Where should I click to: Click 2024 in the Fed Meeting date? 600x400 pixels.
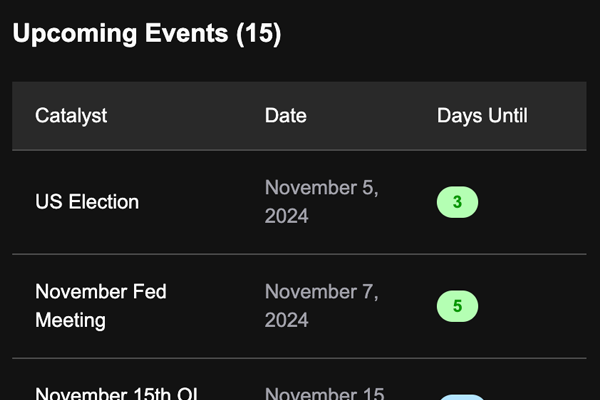click(x=286, y=320)
